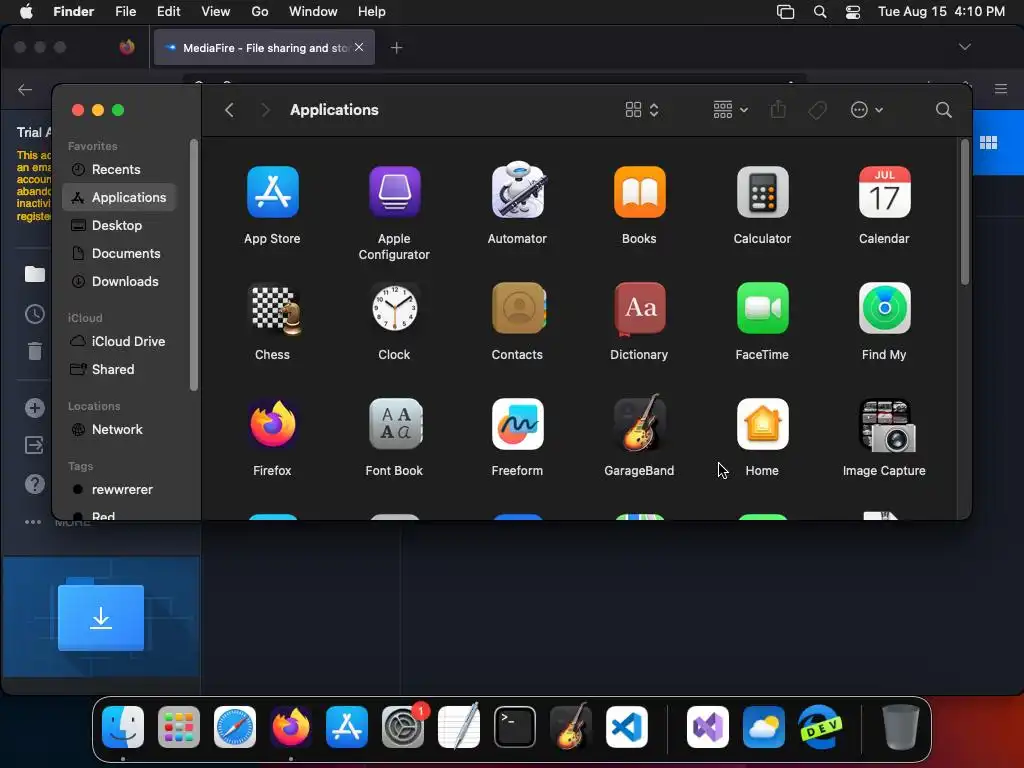This screenshot has width=1024, height=768.
Task: Open the Action ellipsis menu dropdown
Action: (x=867, y=110)
